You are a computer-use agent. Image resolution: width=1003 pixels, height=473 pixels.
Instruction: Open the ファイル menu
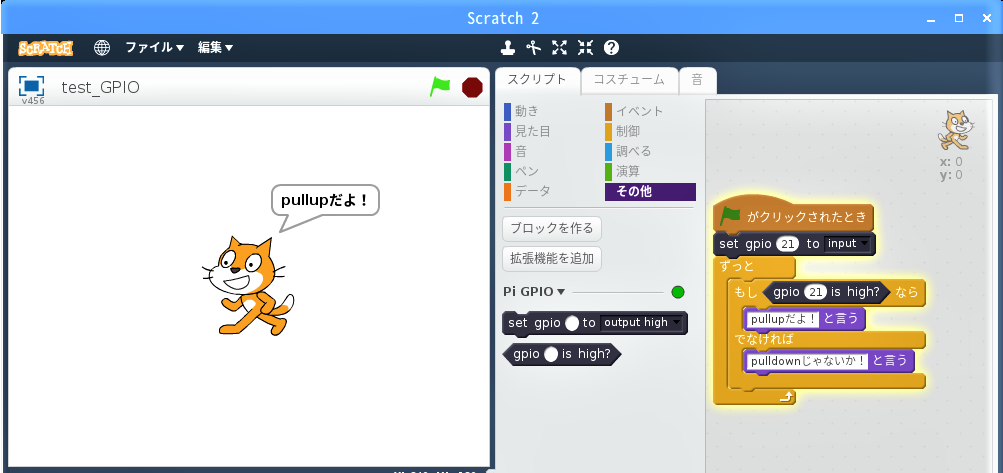coord(154,47)
